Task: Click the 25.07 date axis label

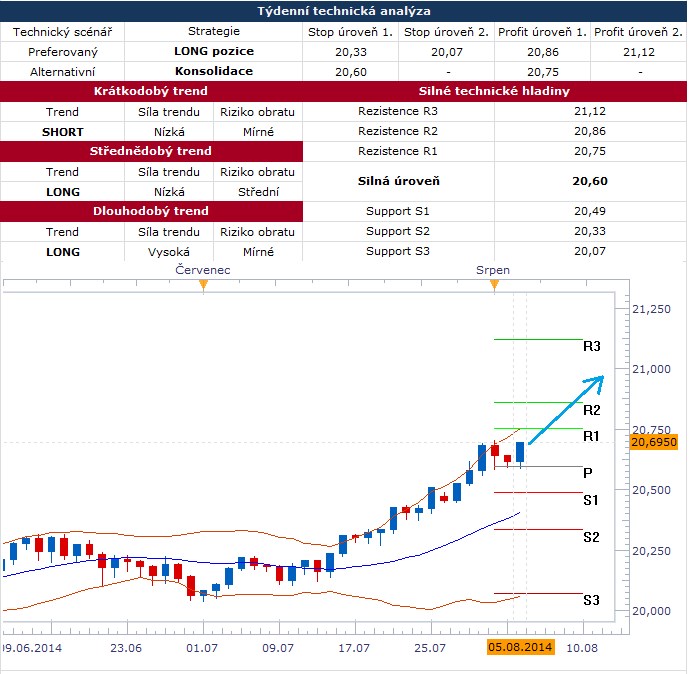Action: point(430,648)
